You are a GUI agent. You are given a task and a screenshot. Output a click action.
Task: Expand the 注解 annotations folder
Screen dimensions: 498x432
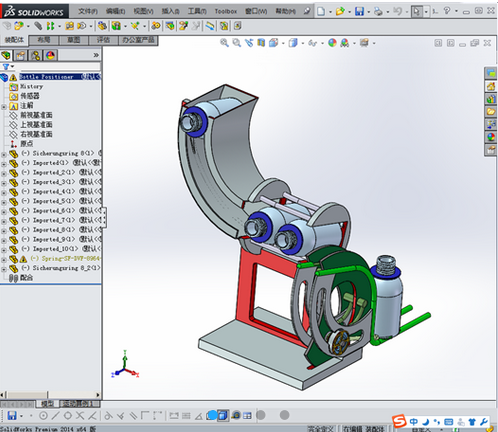click(x=4, y=107)
